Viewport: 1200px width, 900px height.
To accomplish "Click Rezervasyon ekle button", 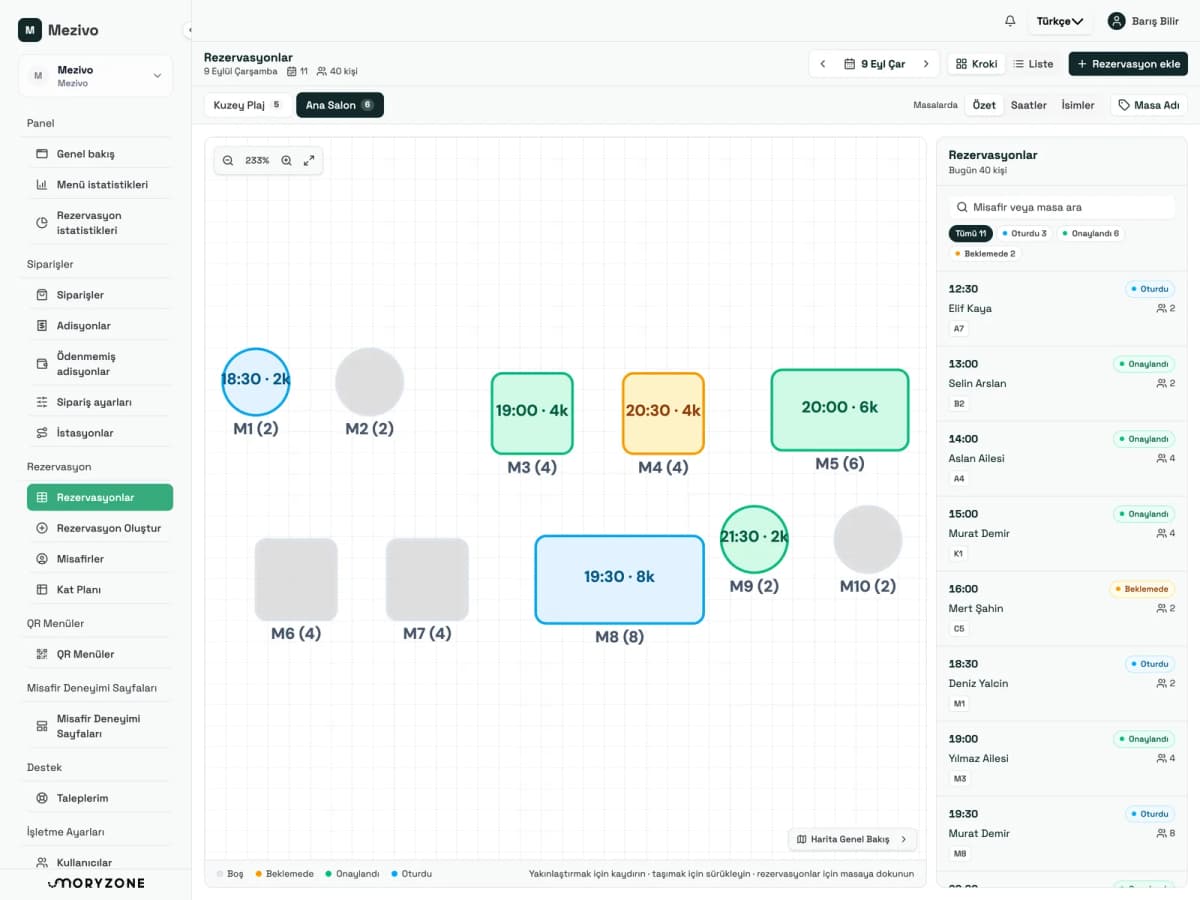I will click(1128, 64).
